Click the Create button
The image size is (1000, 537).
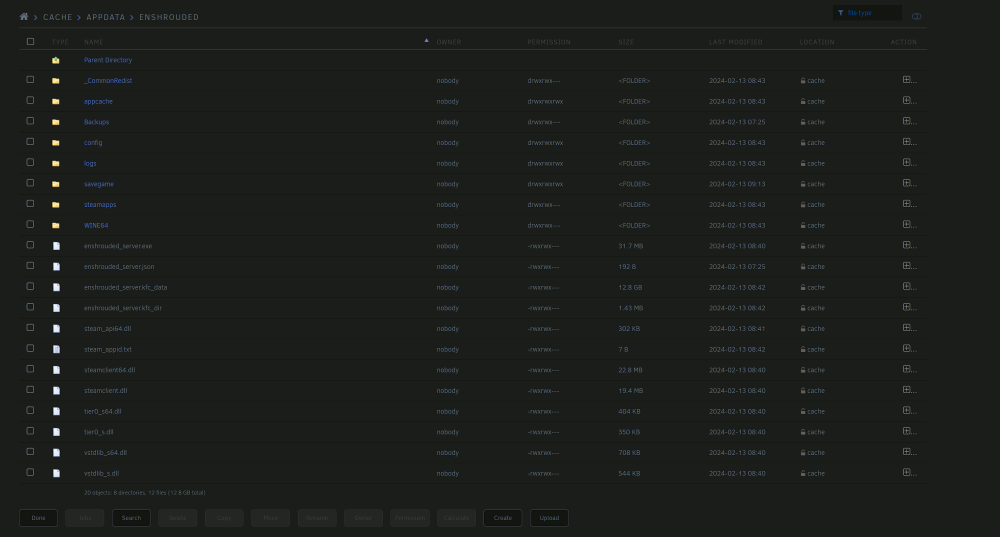click(503, 518)
